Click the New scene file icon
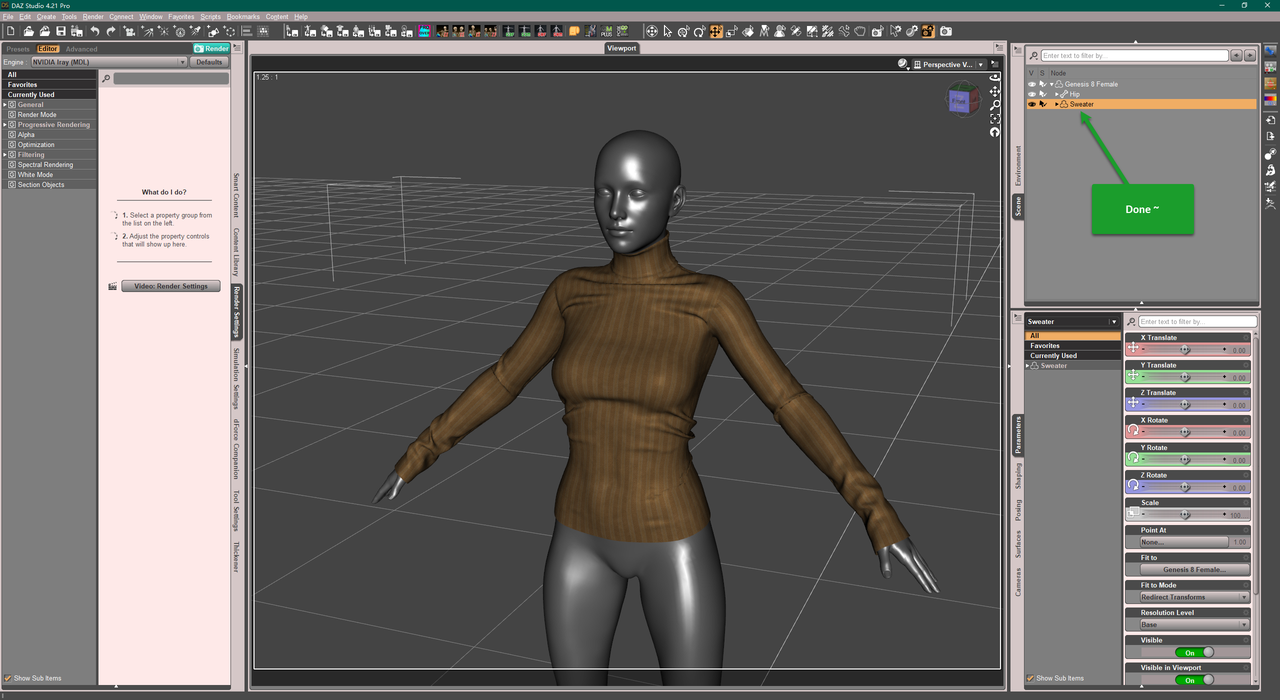The image size is (1280, 700). [x=10, y=31]
